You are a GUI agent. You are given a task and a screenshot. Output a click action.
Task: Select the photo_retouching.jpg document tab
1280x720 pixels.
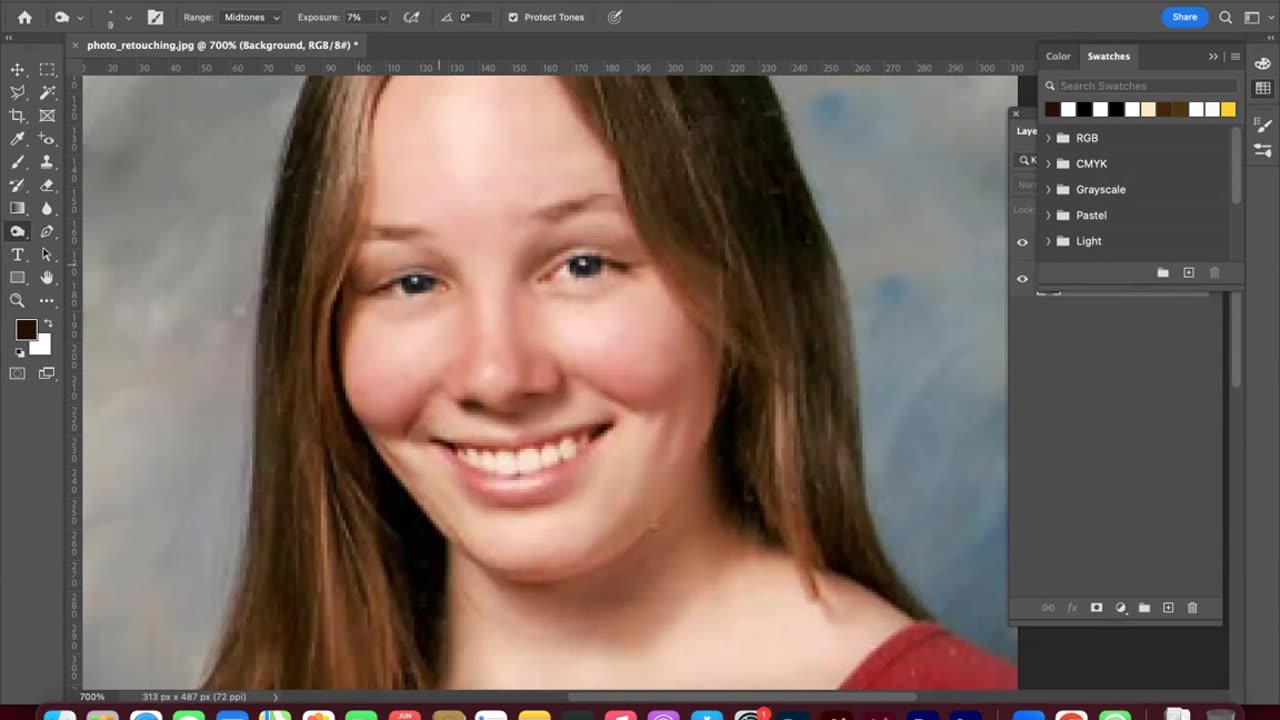[222, 45]
